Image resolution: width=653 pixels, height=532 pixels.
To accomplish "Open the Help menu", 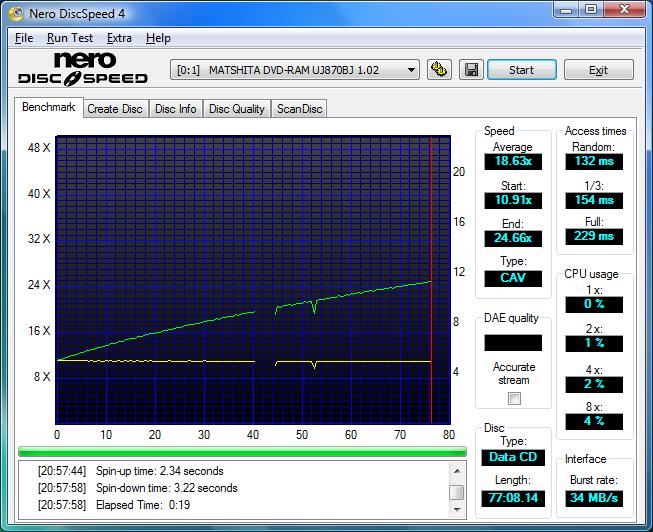I will [x=158, y=38].
